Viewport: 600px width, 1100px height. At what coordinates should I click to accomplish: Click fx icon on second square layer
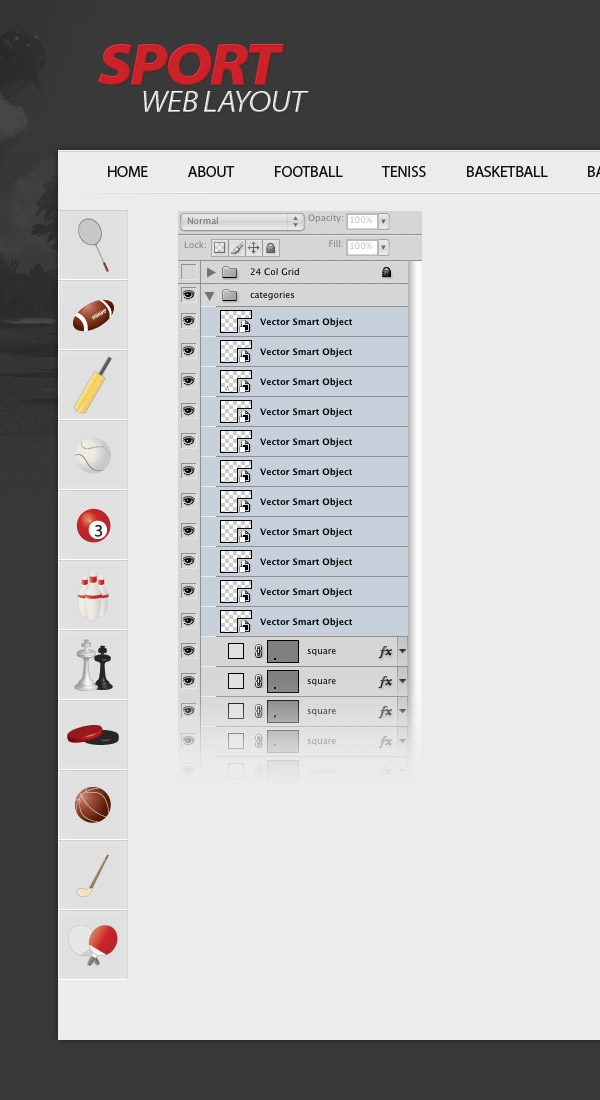coord(385,682)
